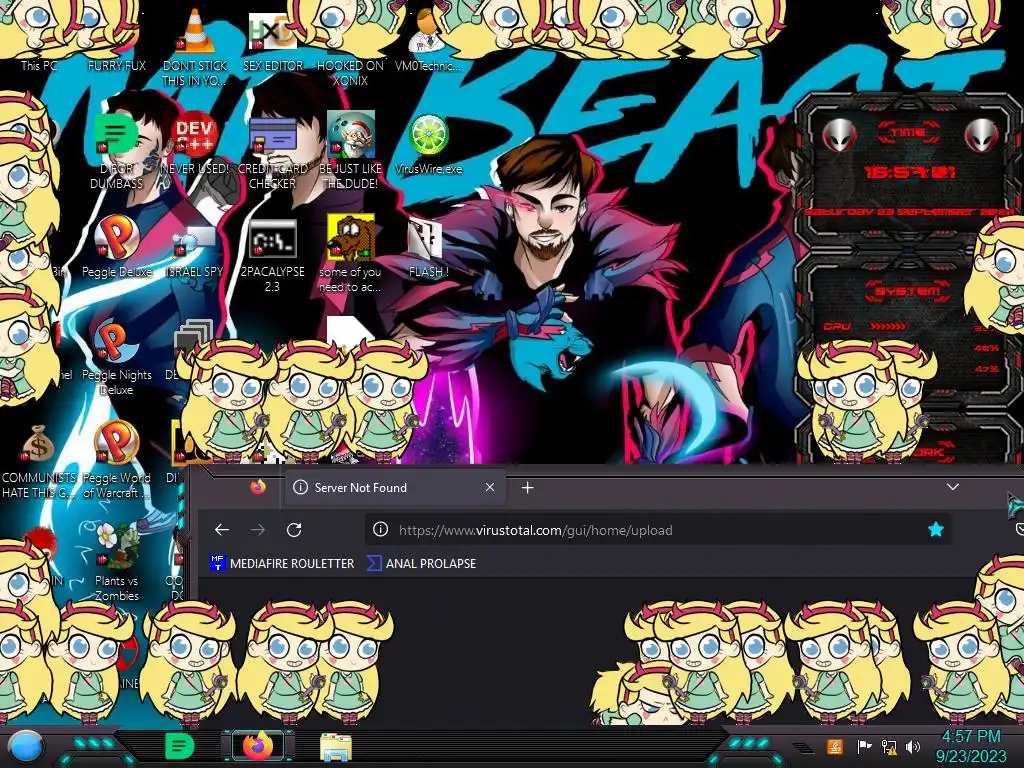Select the Server Not Found tab
This screenshot has width=1024, height=768.
tap(395, 487)
